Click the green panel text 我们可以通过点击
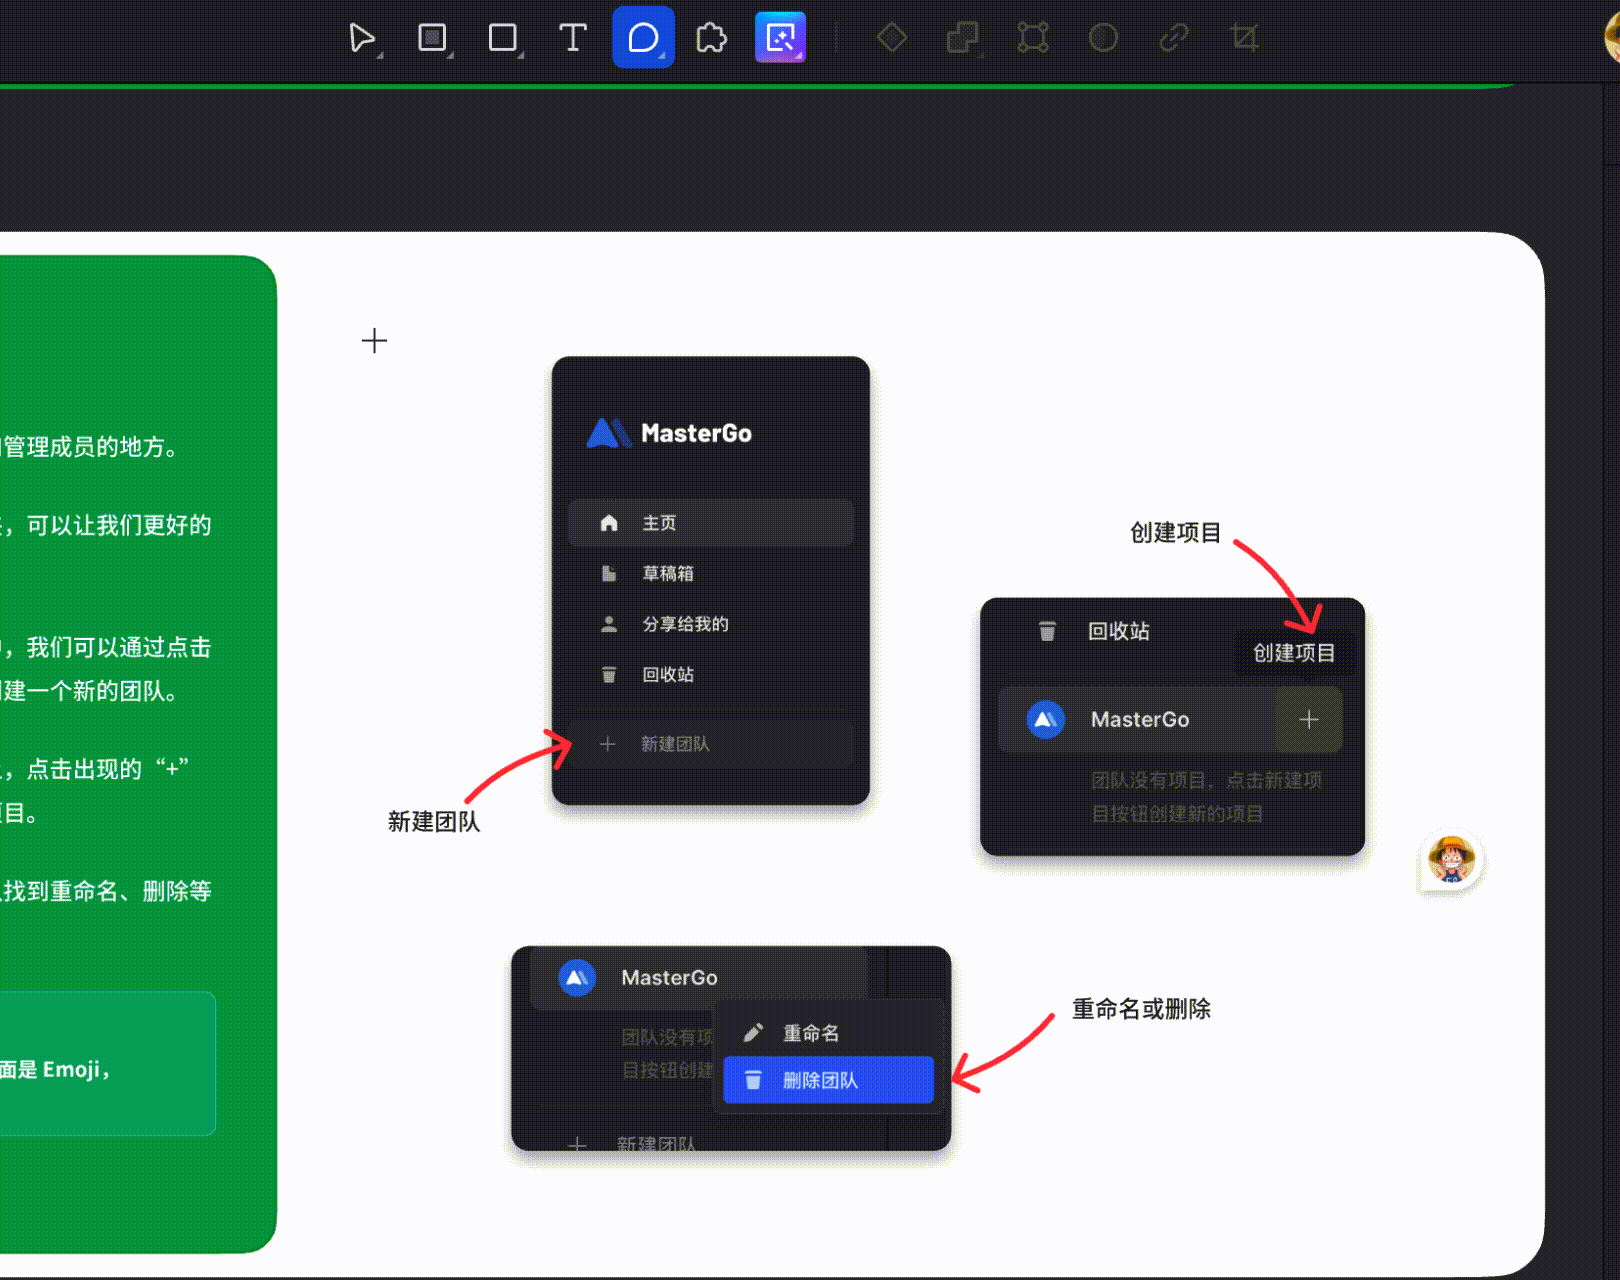1620x1280 pixels. point(118,647)
